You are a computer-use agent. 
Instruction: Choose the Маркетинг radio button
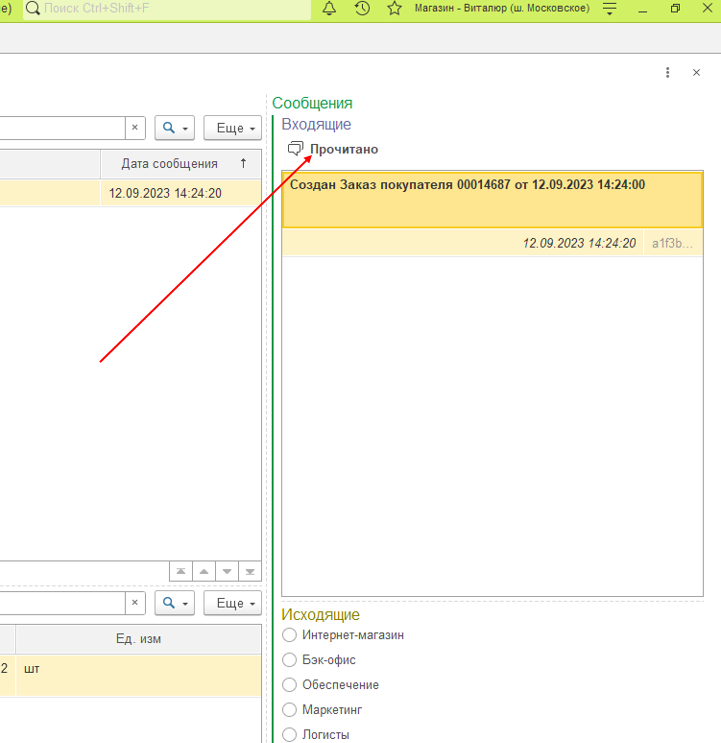point(290,710)
